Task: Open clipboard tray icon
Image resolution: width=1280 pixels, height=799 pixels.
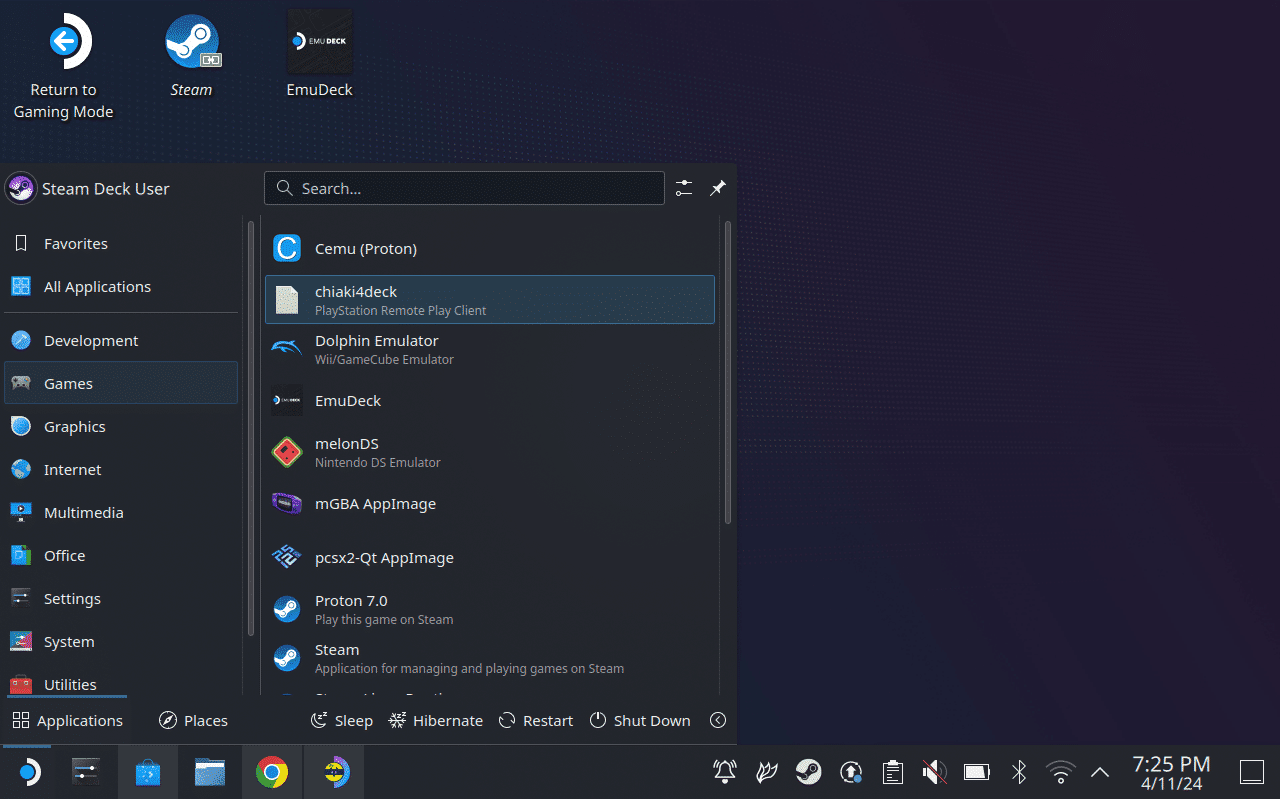Action: coord(893,772)
